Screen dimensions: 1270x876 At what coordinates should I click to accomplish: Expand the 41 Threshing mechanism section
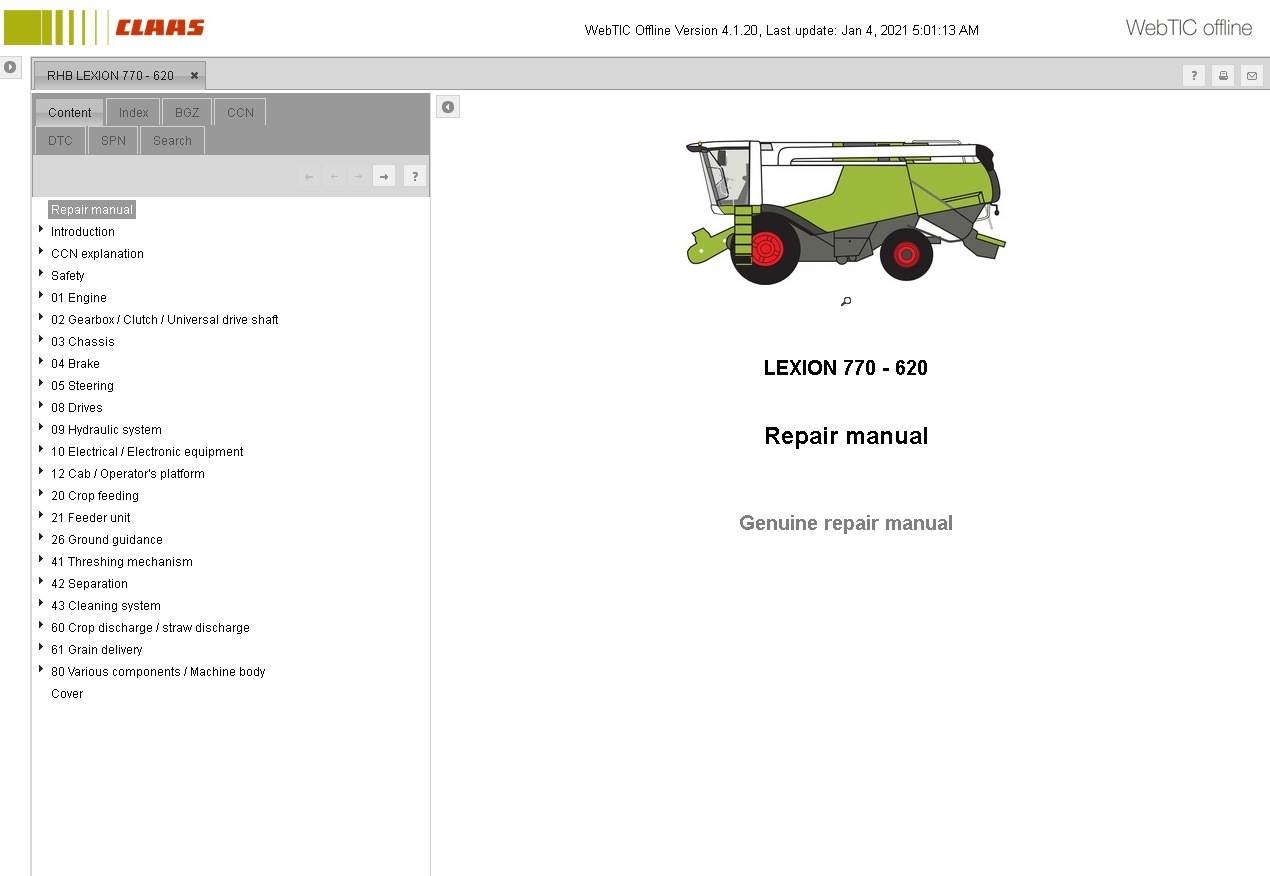[41, 561]
